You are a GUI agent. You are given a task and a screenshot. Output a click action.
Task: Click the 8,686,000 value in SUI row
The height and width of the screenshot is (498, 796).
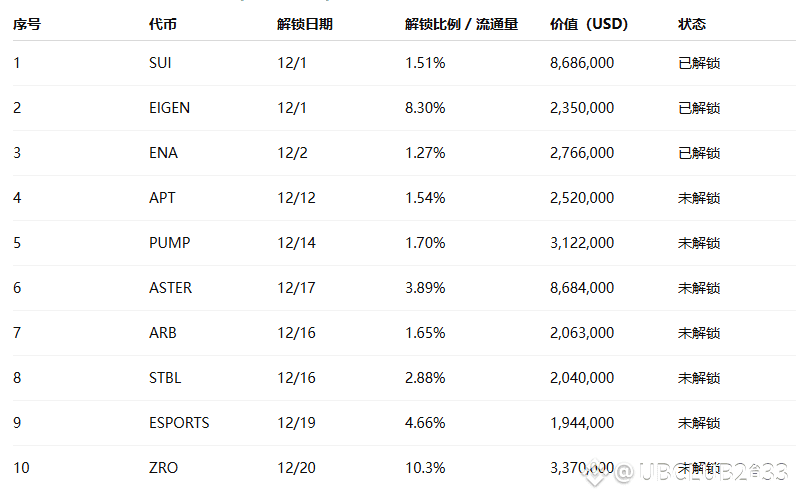tap(582, 63)
